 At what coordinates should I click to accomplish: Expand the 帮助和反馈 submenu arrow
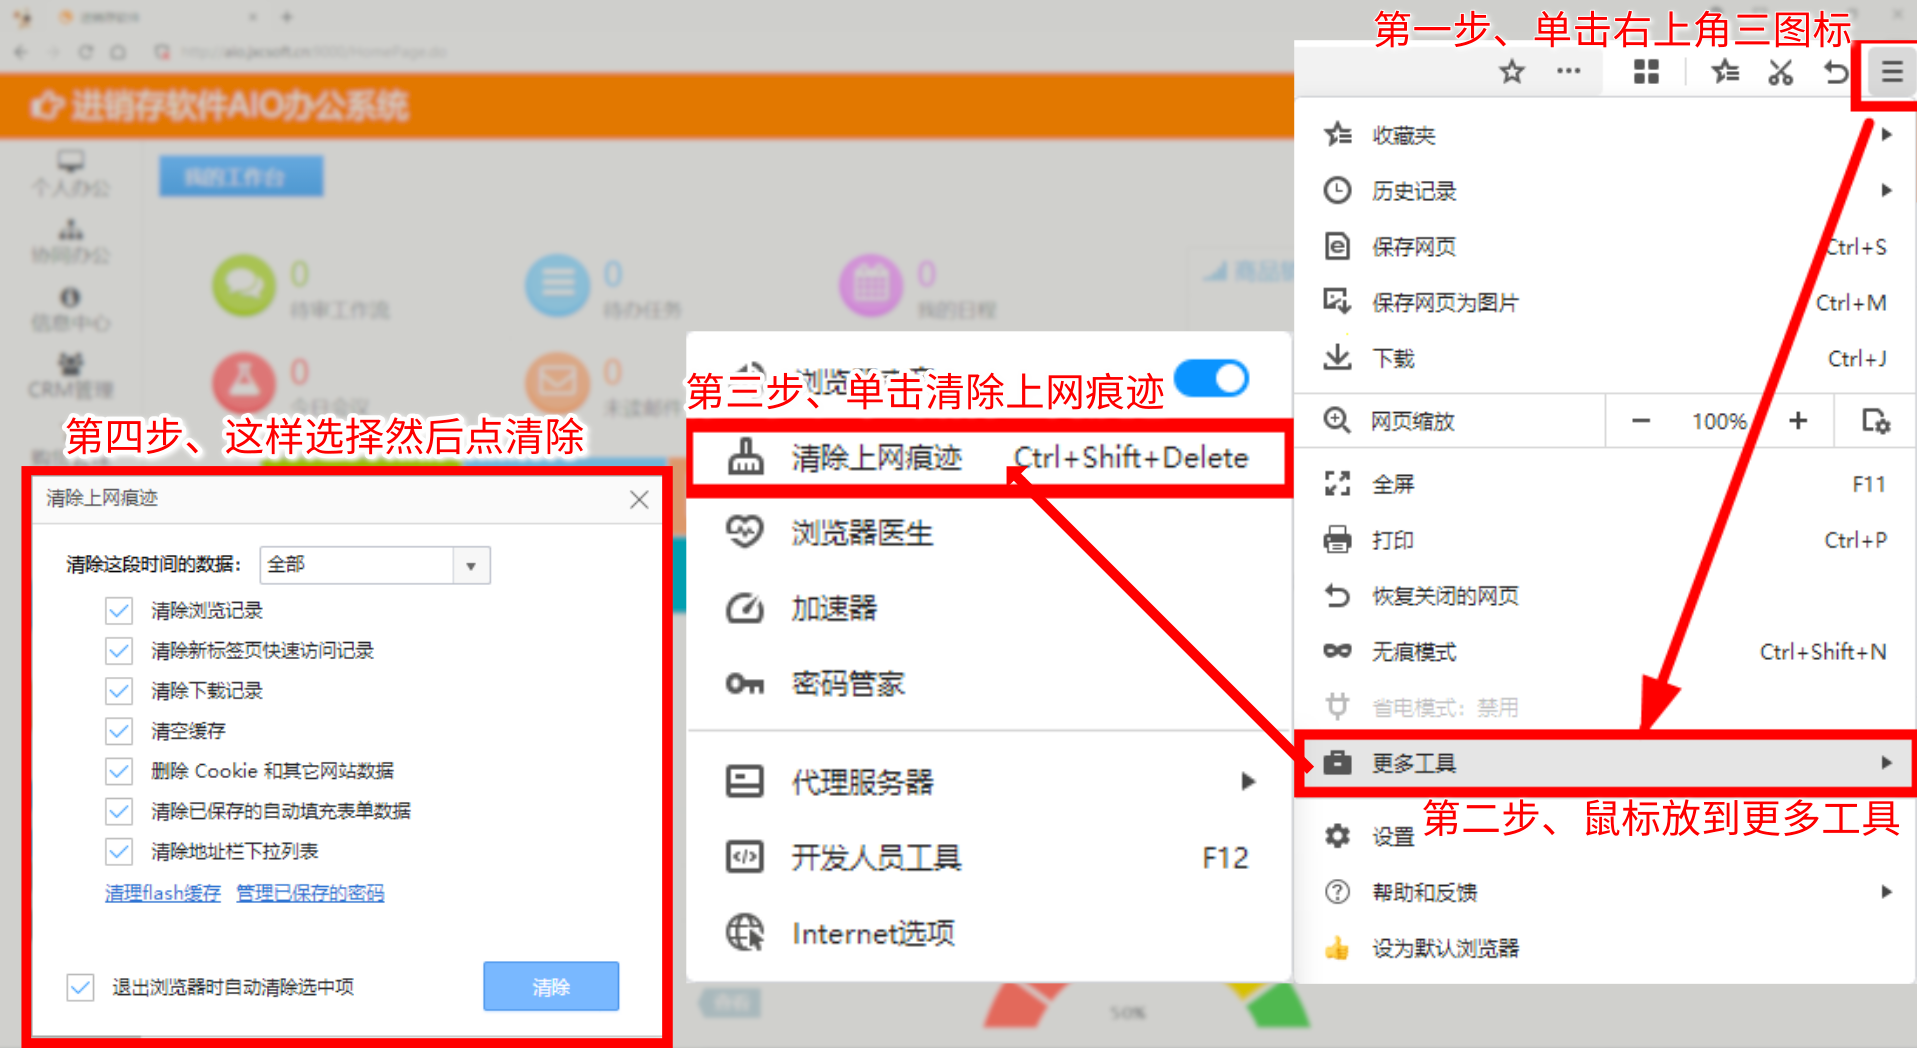pyautogui.click(x=1886, y=891)
